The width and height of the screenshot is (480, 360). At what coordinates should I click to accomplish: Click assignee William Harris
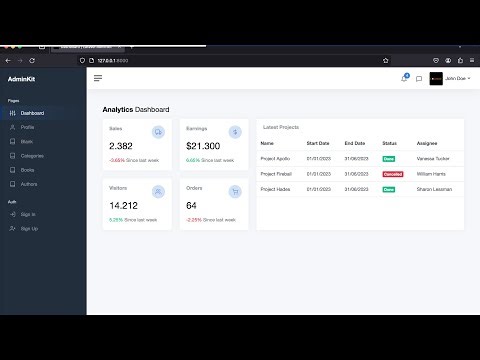431,174
